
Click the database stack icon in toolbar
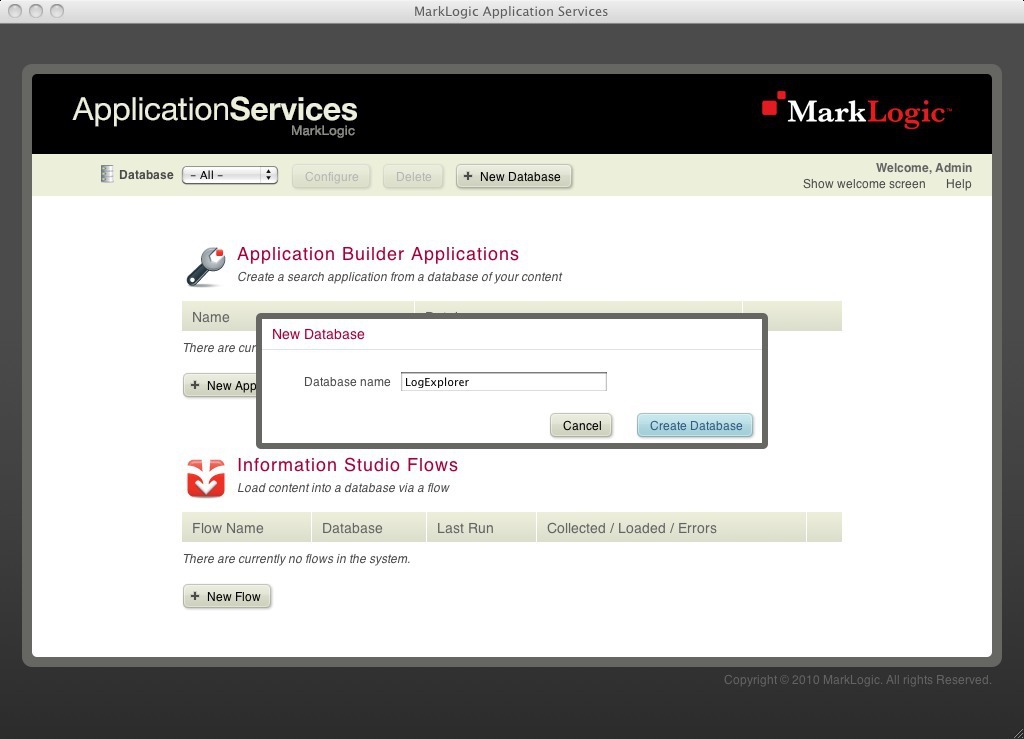click(106, 174)
